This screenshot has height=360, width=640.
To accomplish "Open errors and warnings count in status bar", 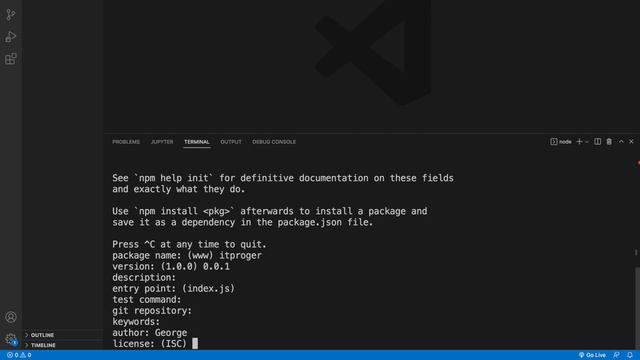I will (x=19, y=355).
